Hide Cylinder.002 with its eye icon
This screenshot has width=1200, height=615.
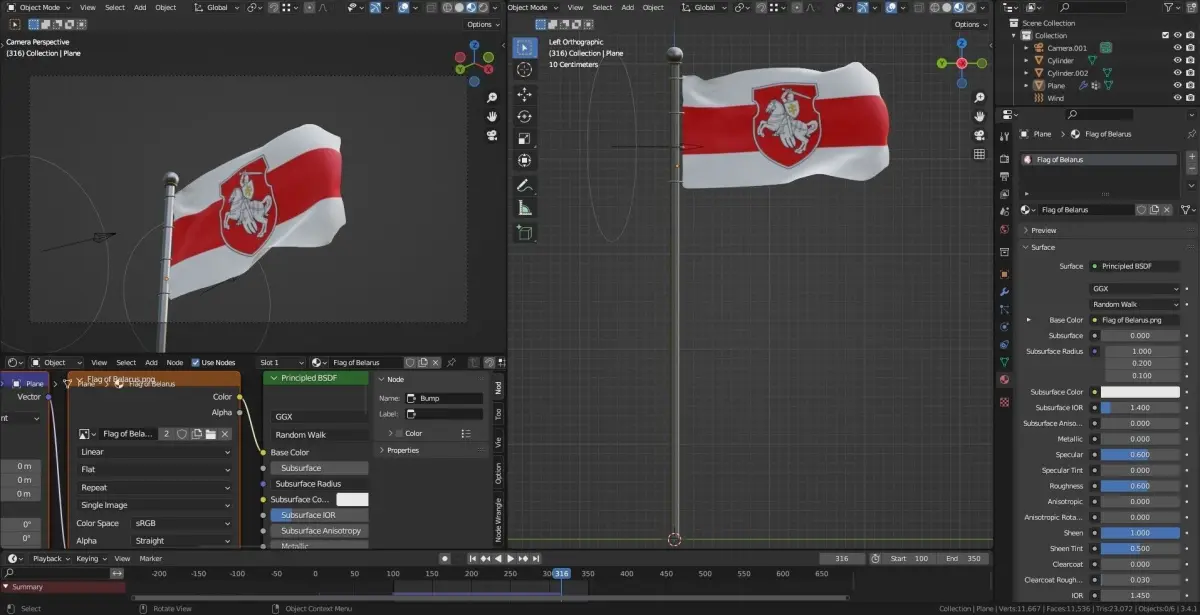click(1177, 73)
